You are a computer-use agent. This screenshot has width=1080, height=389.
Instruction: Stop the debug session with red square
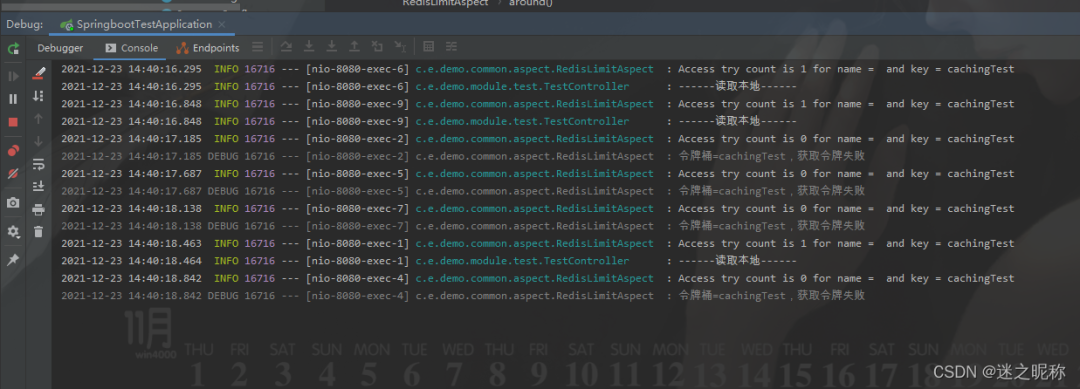click(13, 122)
